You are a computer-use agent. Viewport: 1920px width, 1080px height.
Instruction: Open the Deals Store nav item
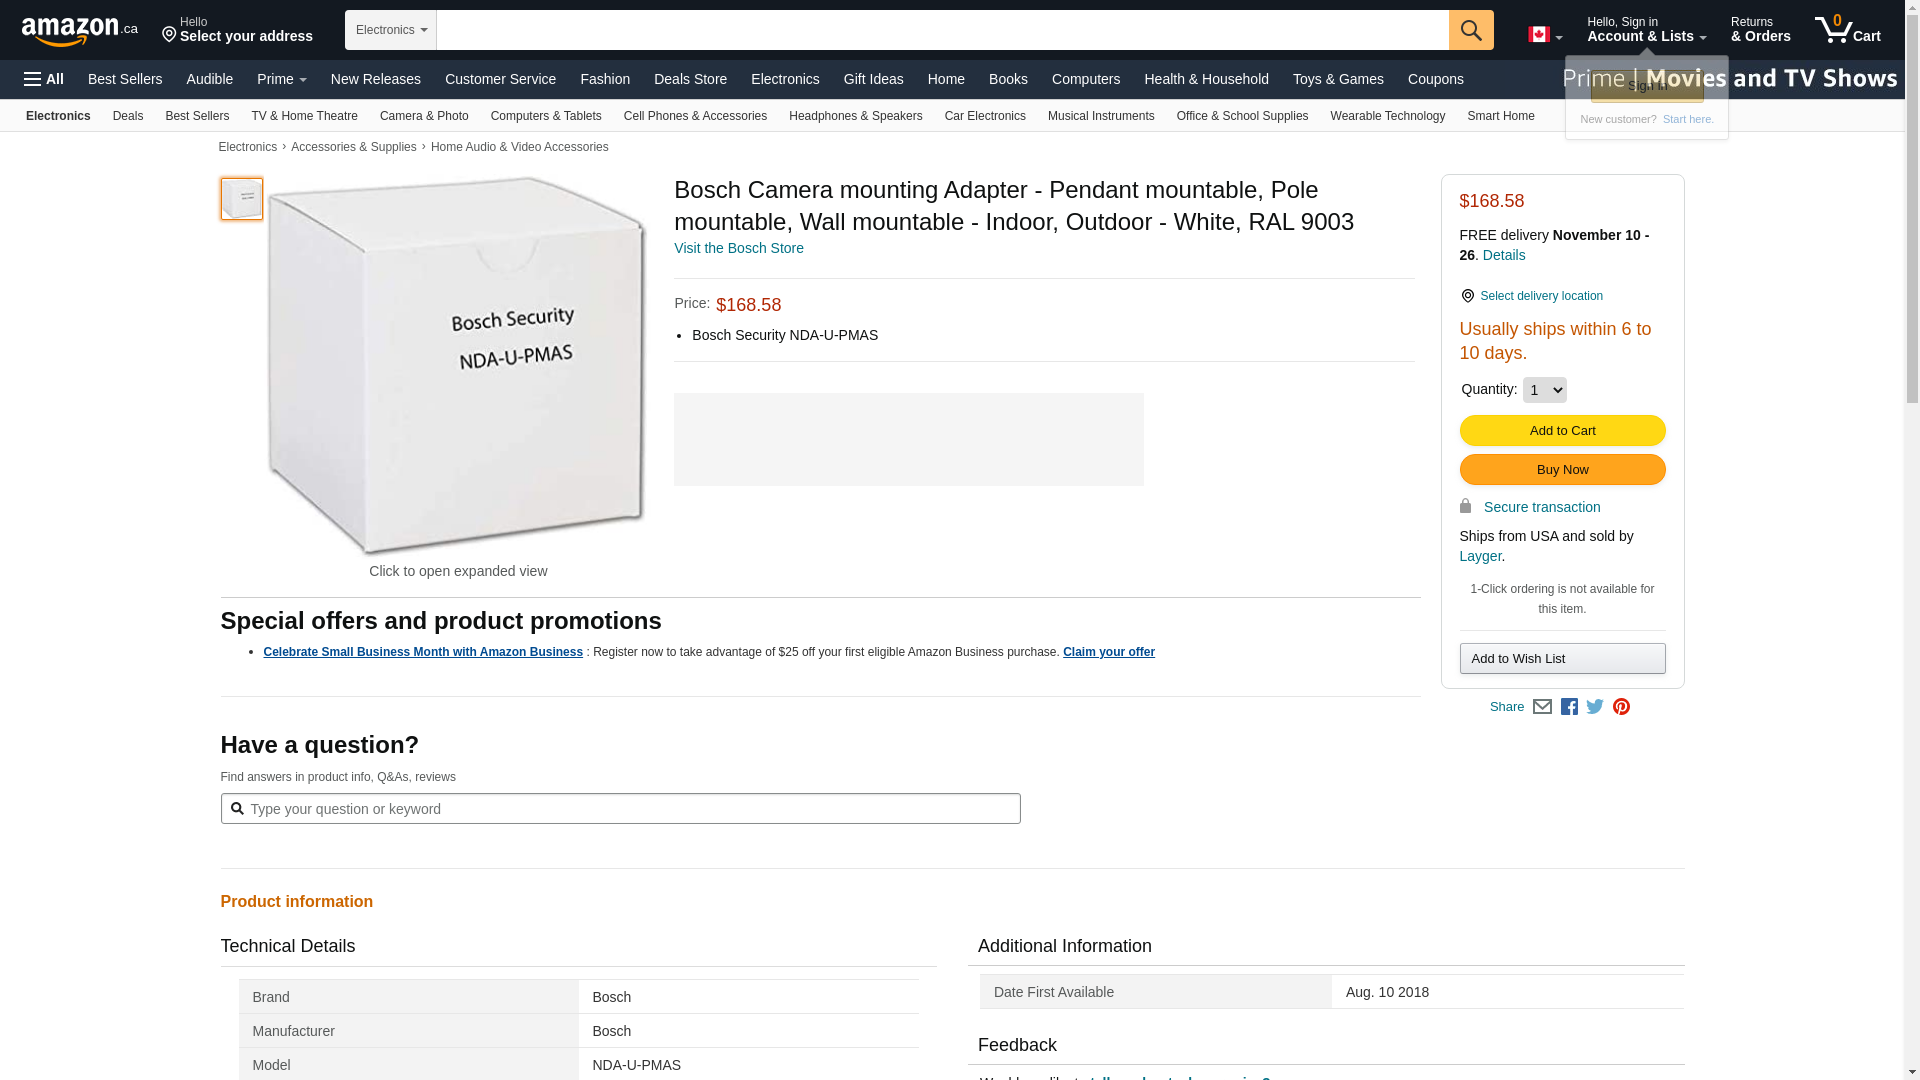point(690,79)
